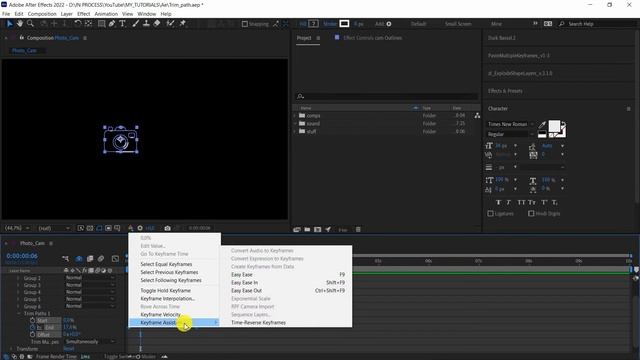Open the Animation menu
Screen dimensions: 640x360
(106, 14)
